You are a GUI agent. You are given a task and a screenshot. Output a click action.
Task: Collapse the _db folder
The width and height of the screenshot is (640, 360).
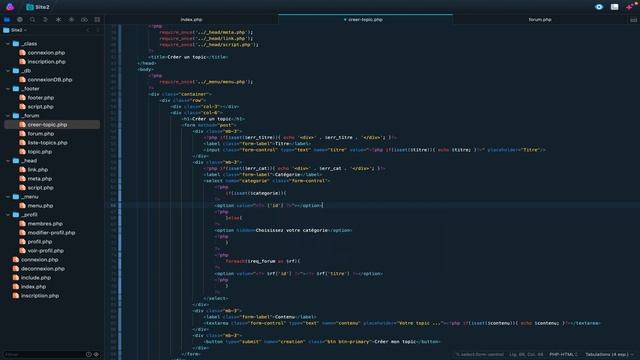click(x=8, y=71)
